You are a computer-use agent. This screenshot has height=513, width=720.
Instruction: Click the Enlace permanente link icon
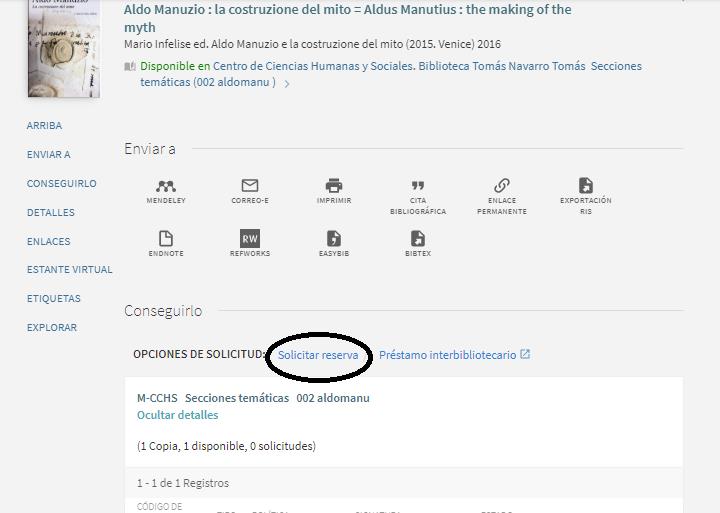coord(502,186)
